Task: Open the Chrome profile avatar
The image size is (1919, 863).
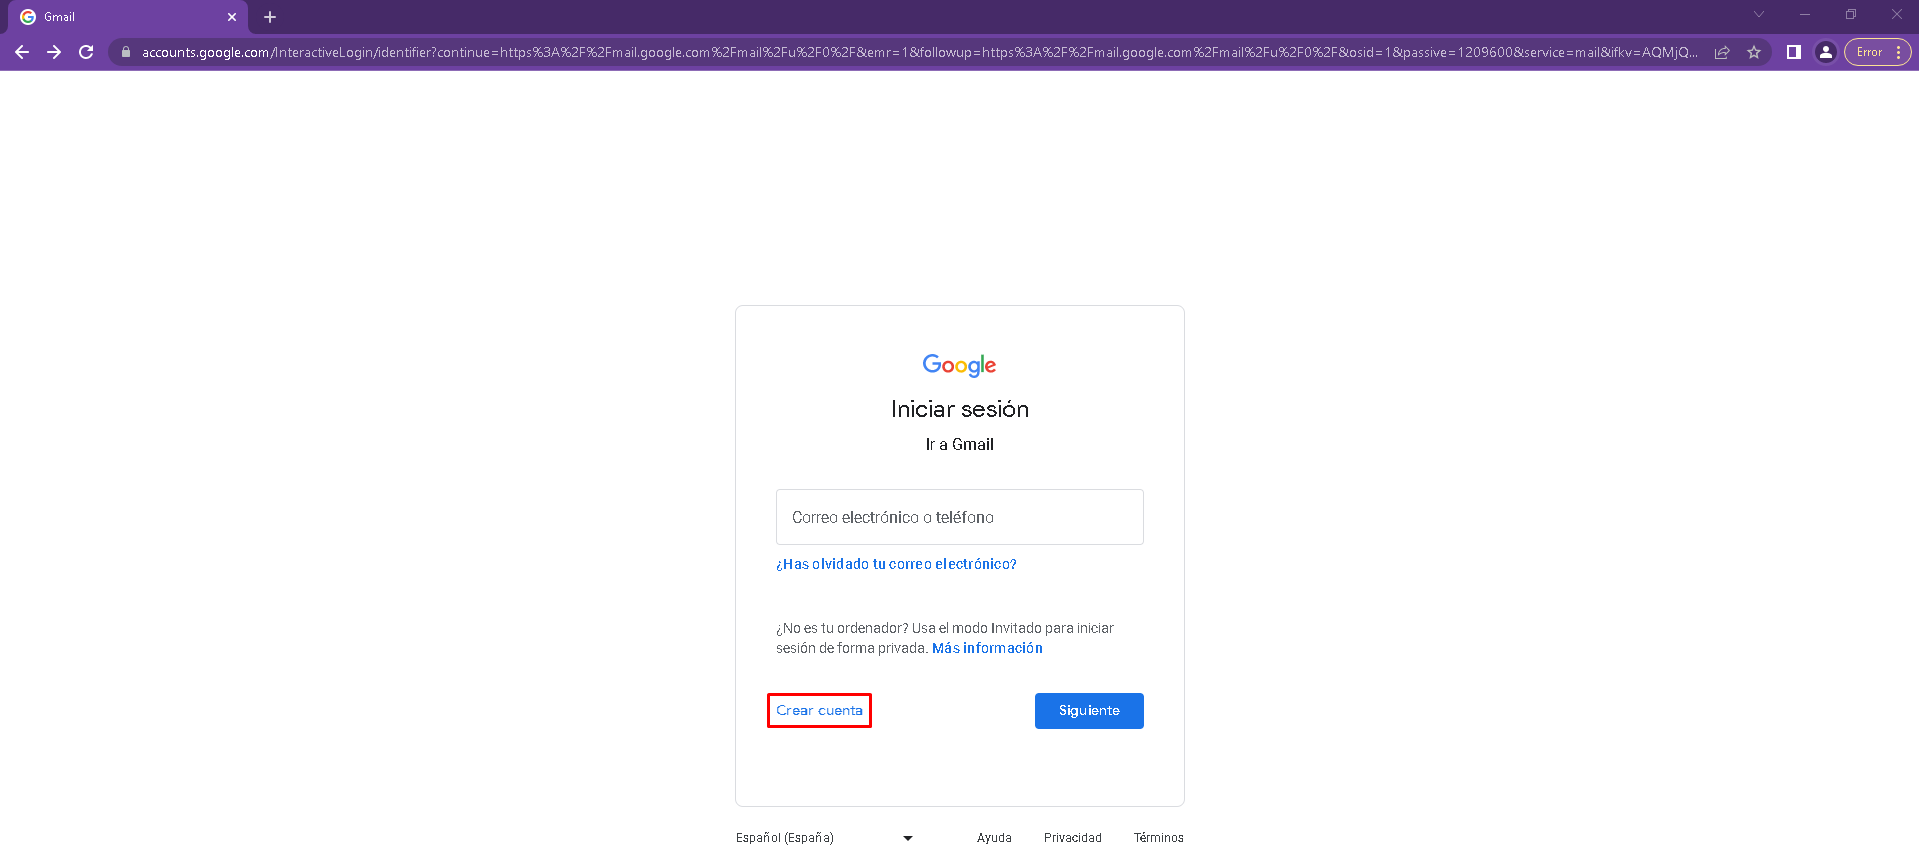Action: click(1826, 52)
